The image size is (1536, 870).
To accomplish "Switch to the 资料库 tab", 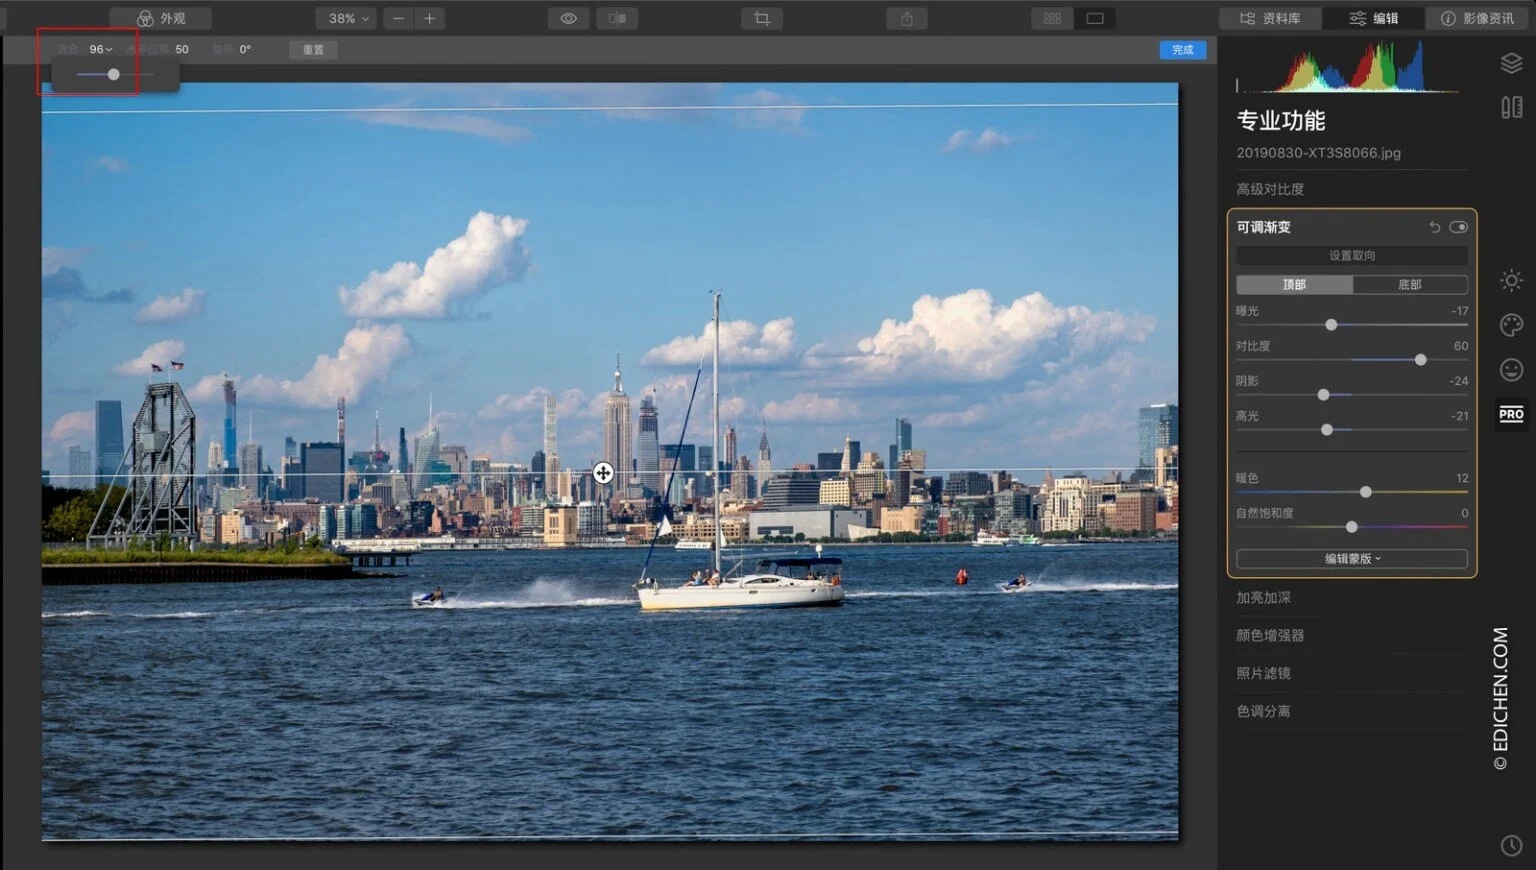I will point(1270,18).
